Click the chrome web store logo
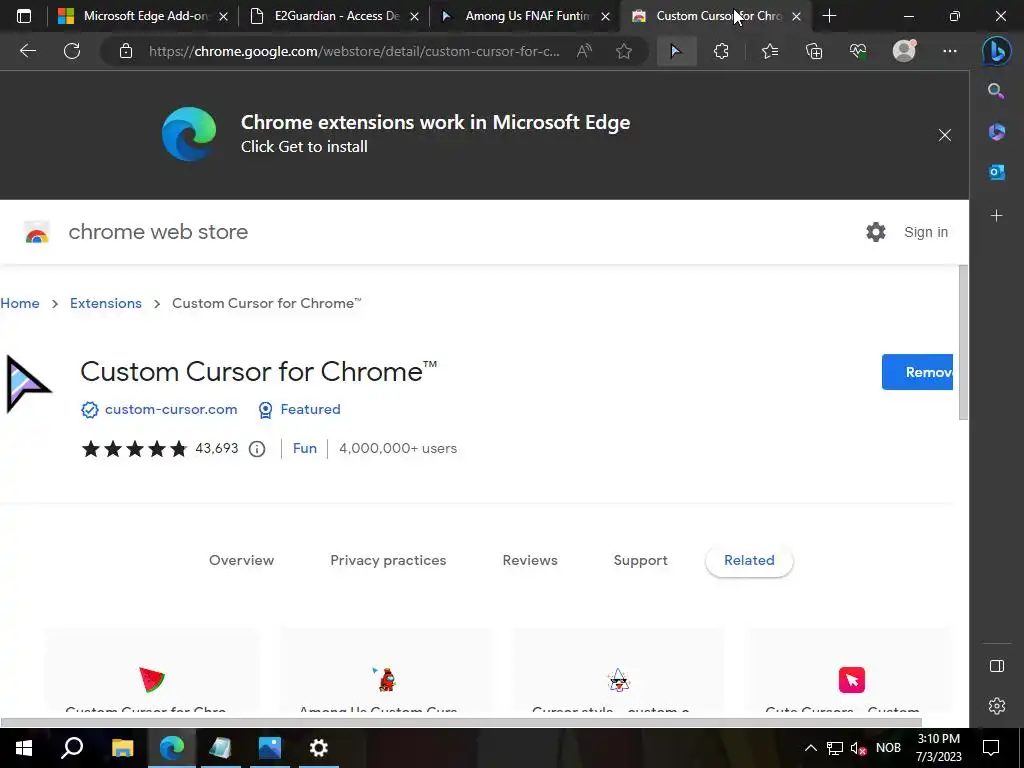Viewport: 1024px width, 768px height. pyautogui.click(x=135, y=232)
